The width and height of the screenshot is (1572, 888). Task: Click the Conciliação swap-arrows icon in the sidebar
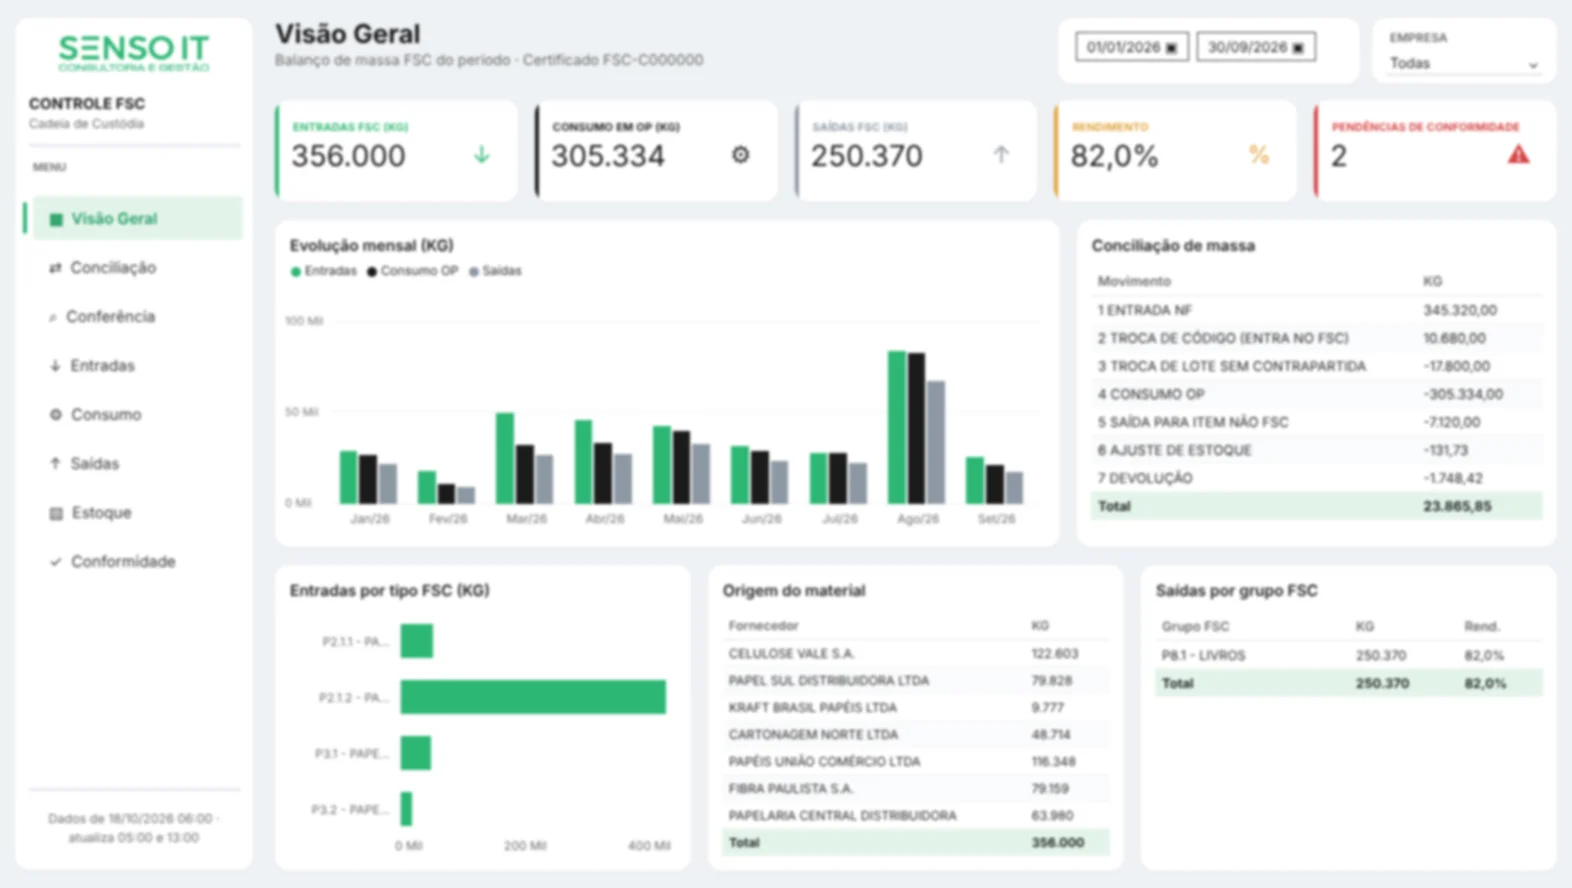coord(55,268)
